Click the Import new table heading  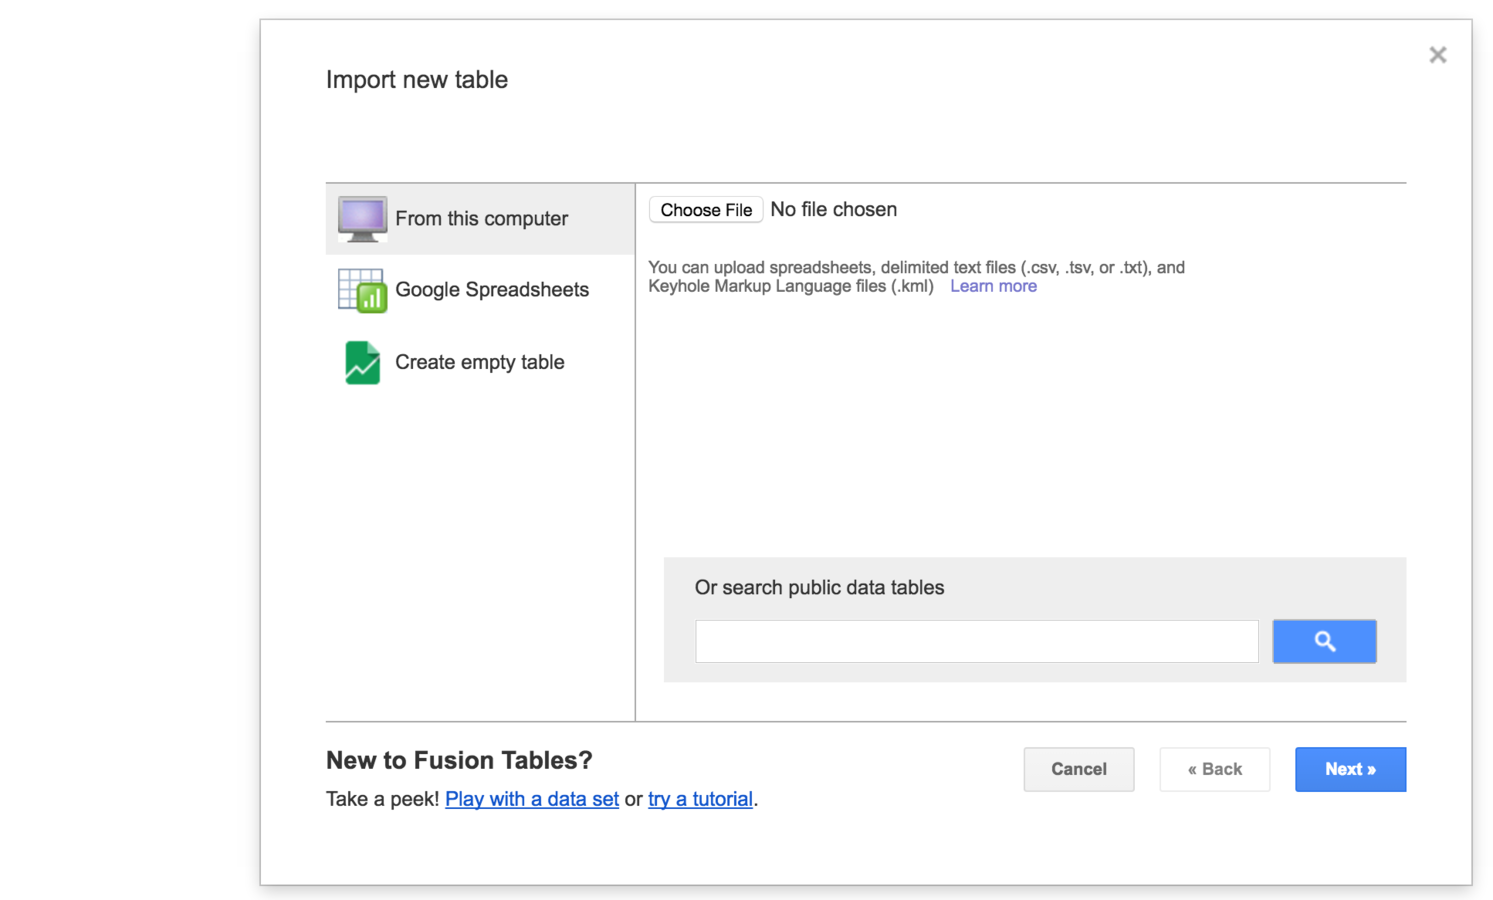tap(417, 80)
